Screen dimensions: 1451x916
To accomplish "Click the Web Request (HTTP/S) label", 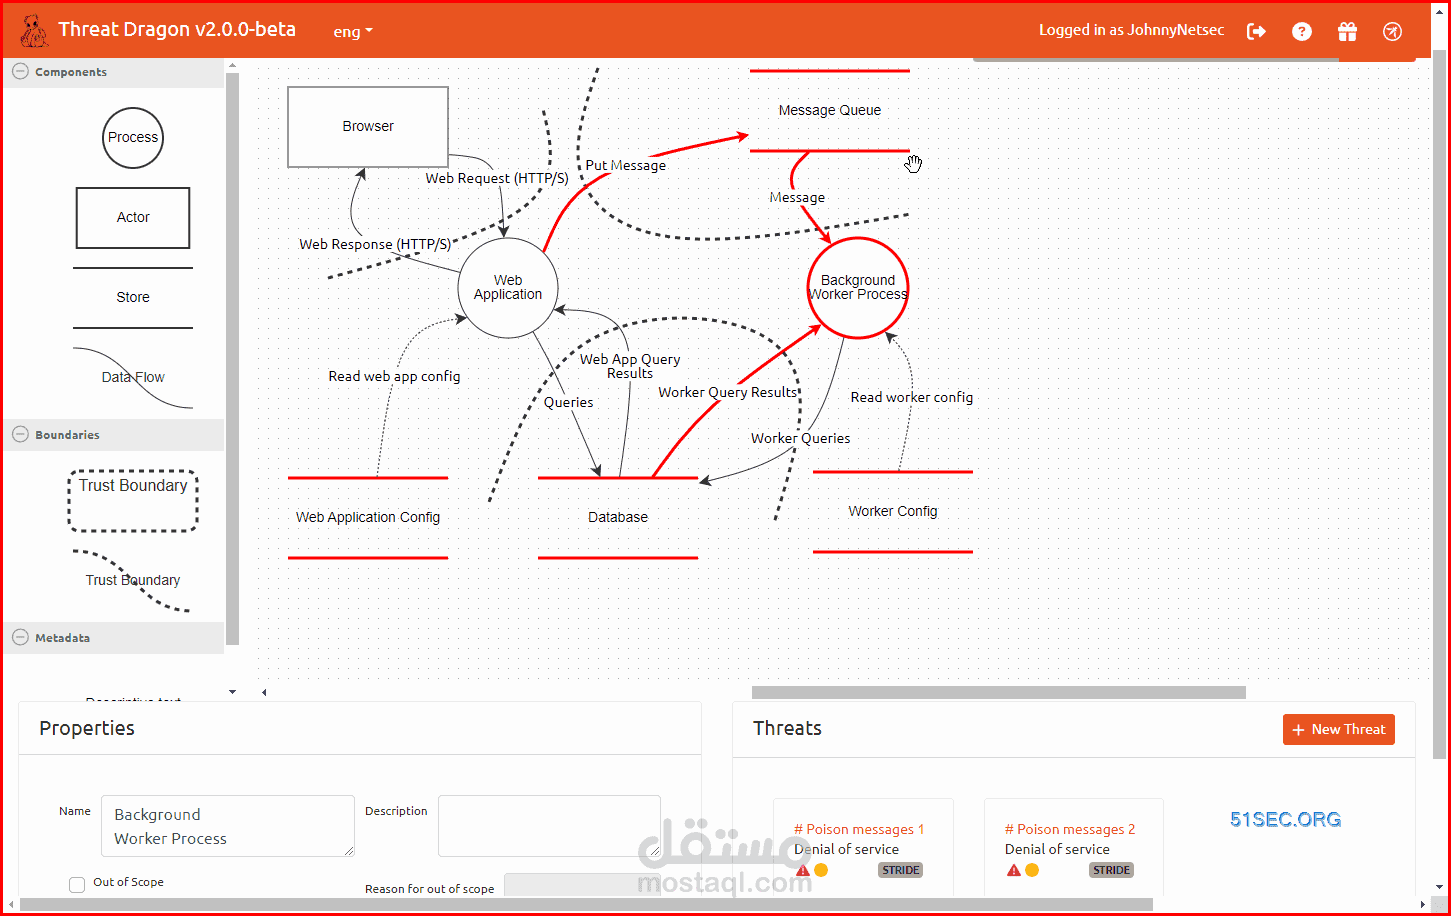I will pyautogui.click(x=497, y=179).
